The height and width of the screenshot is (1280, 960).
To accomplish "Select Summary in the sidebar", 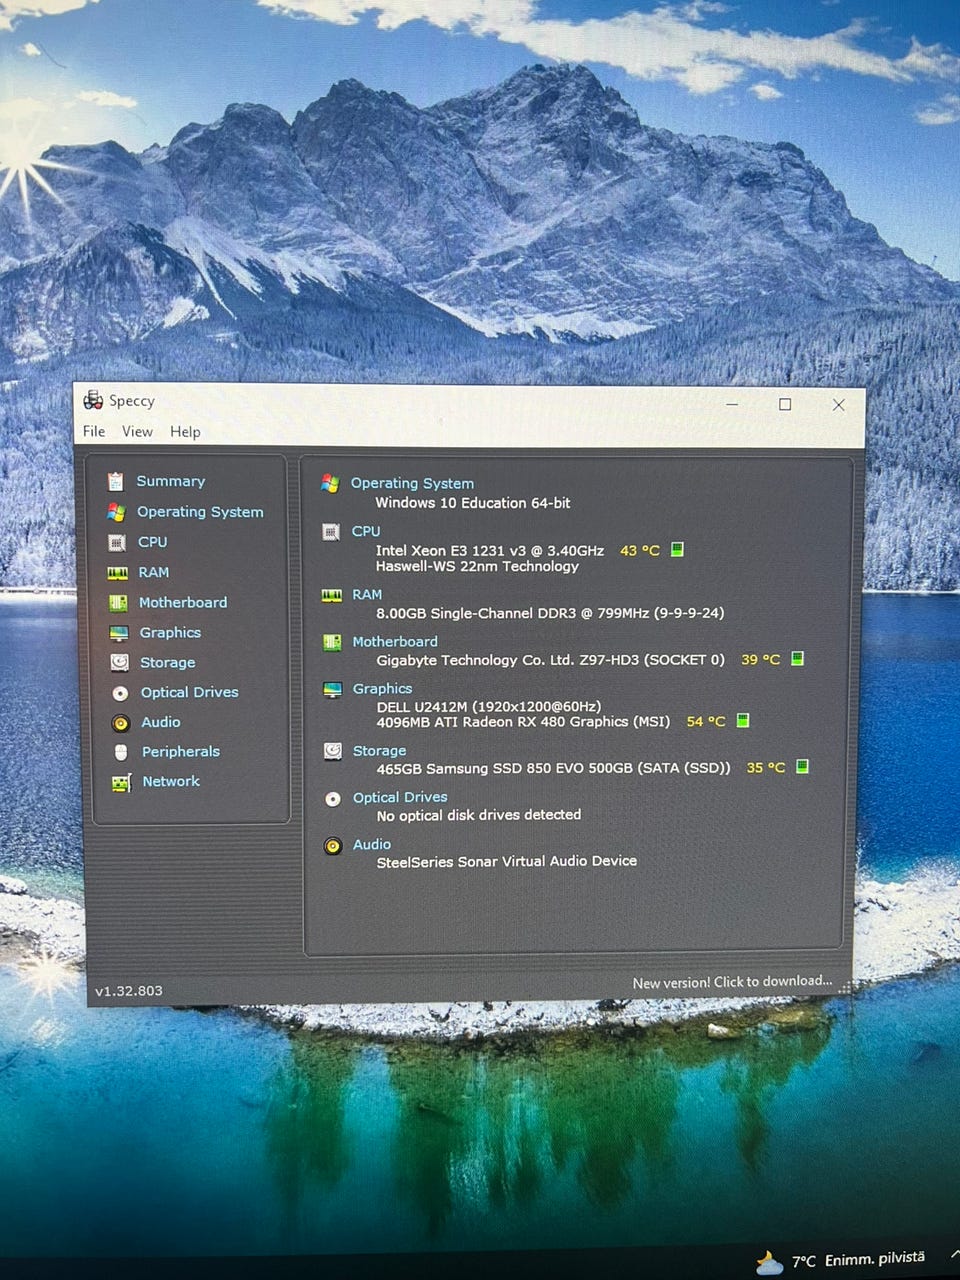I will [x=170, y=481].
